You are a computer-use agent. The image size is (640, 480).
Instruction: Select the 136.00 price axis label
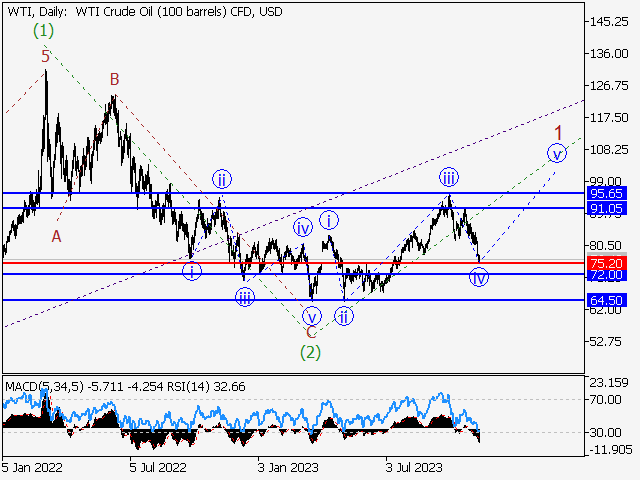(609, 53)
